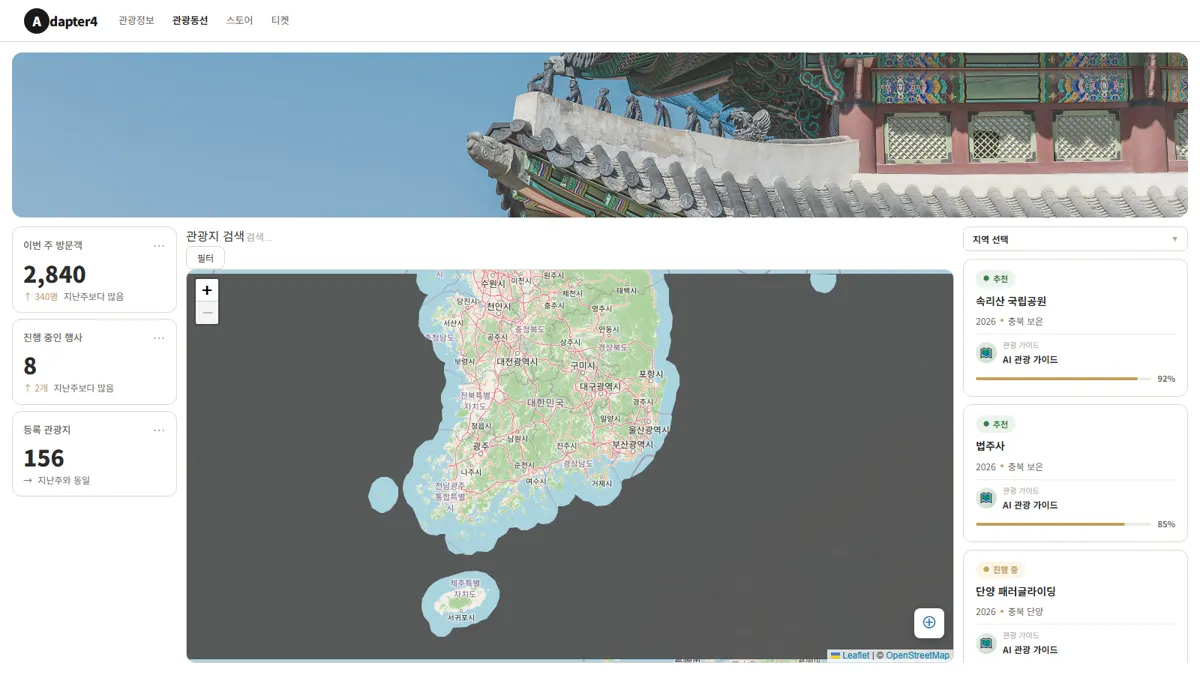
Task: Click the 156 registered attractions value
Action: (x=44, y=458)
